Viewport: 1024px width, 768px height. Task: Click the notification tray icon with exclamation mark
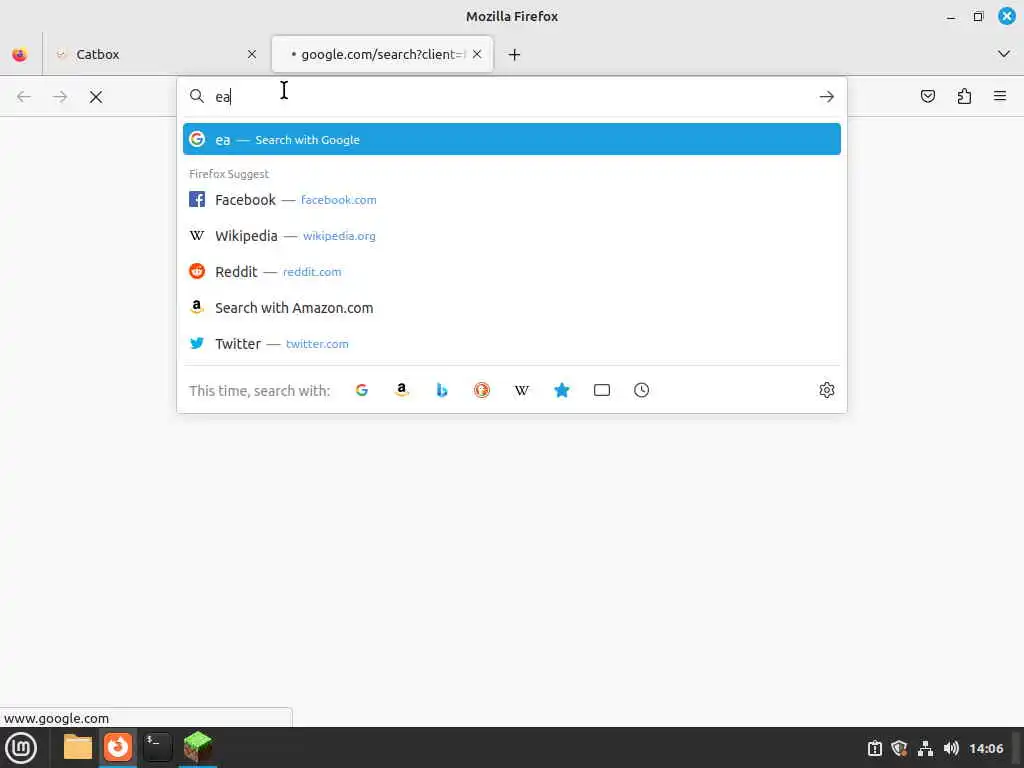point(874,748)
